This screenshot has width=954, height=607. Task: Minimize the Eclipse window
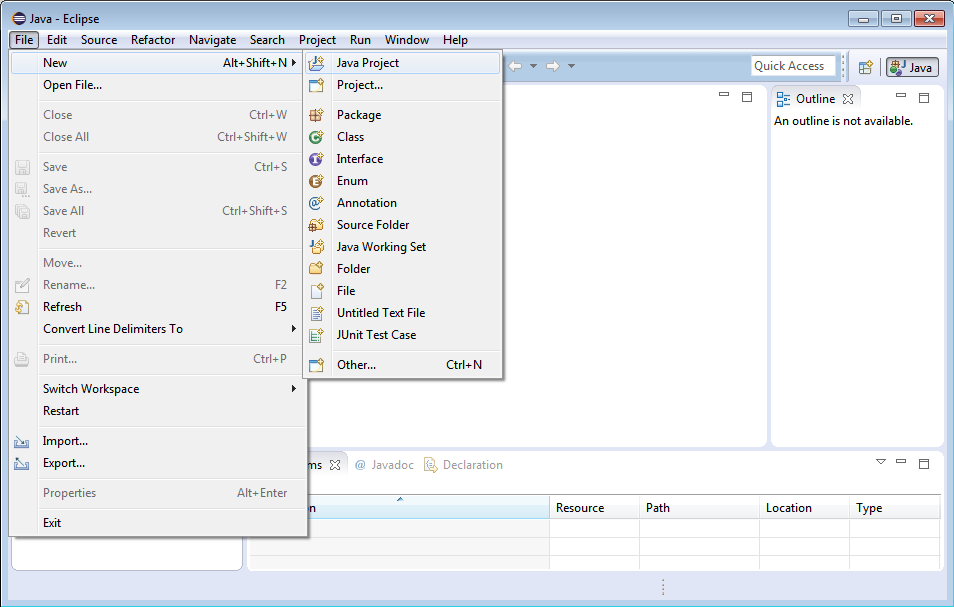coord(863,19)
